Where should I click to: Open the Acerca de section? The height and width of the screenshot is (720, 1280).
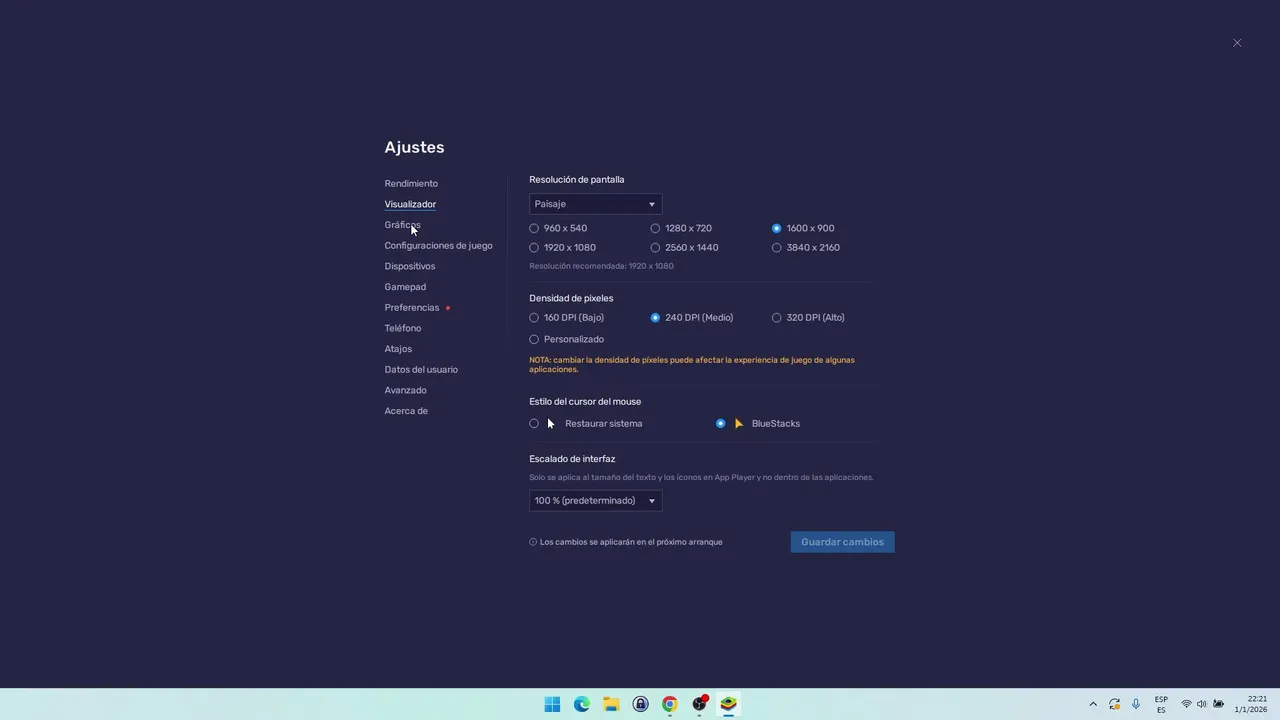pyautogui.click(x=406, y=411)
